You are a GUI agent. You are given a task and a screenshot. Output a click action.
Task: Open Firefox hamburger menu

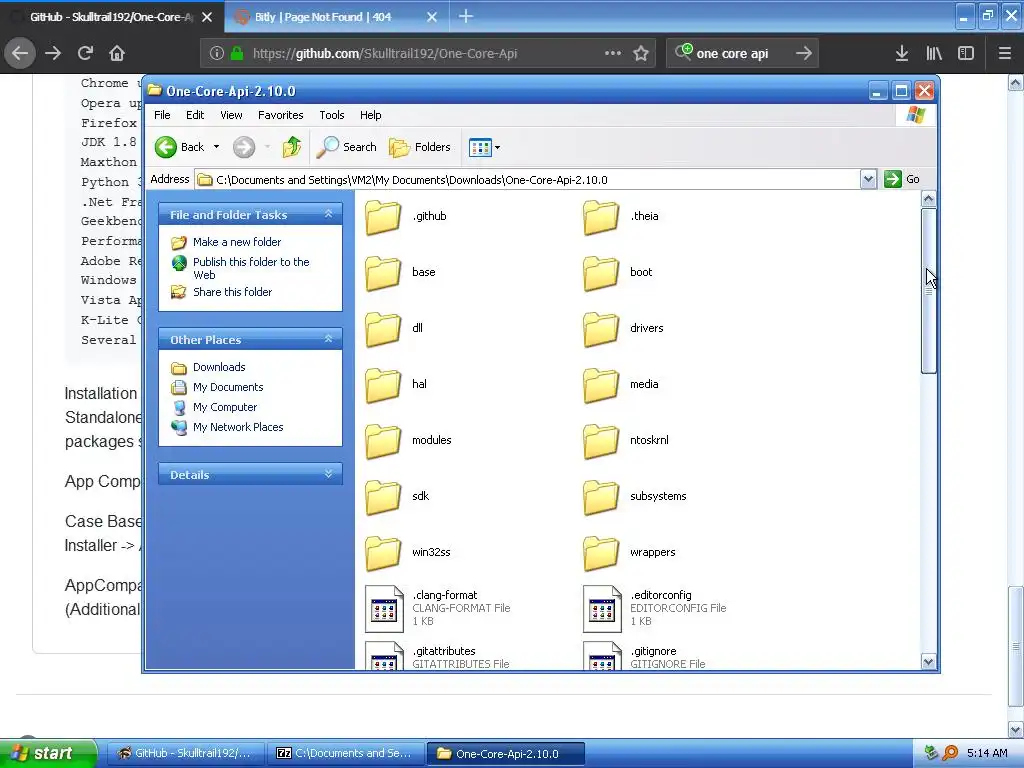pyautogui.click(x=1005, y=53)
